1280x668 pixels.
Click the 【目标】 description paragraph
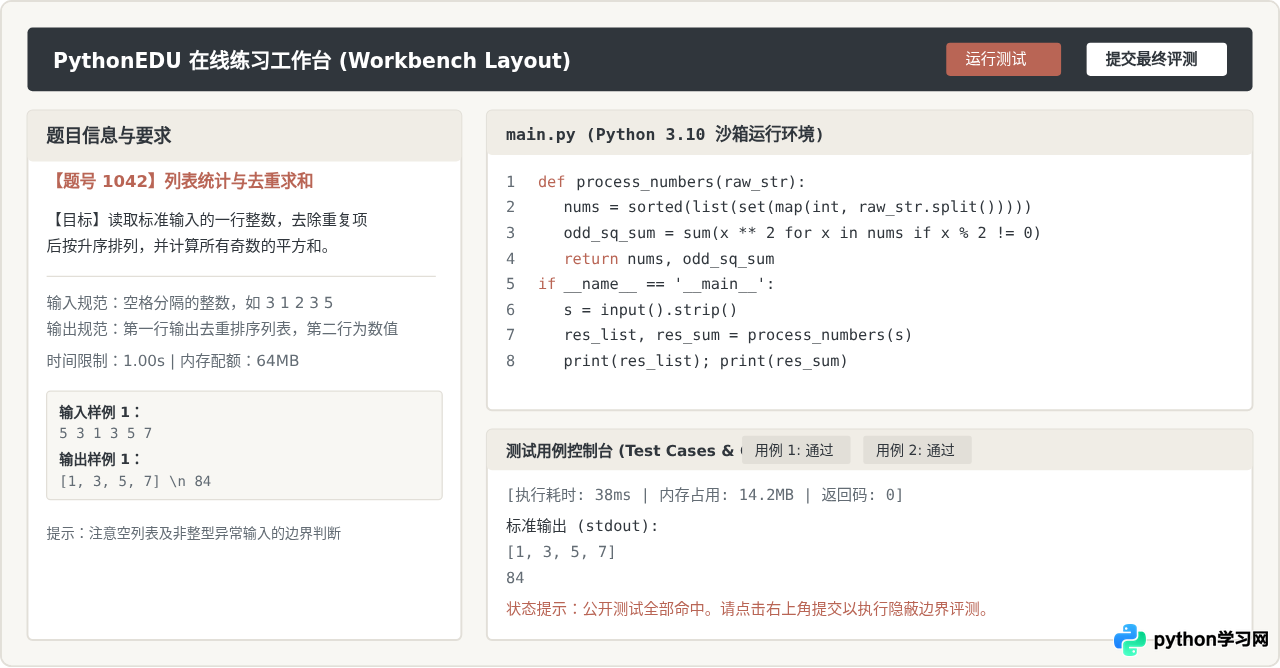tap(207, 233)
